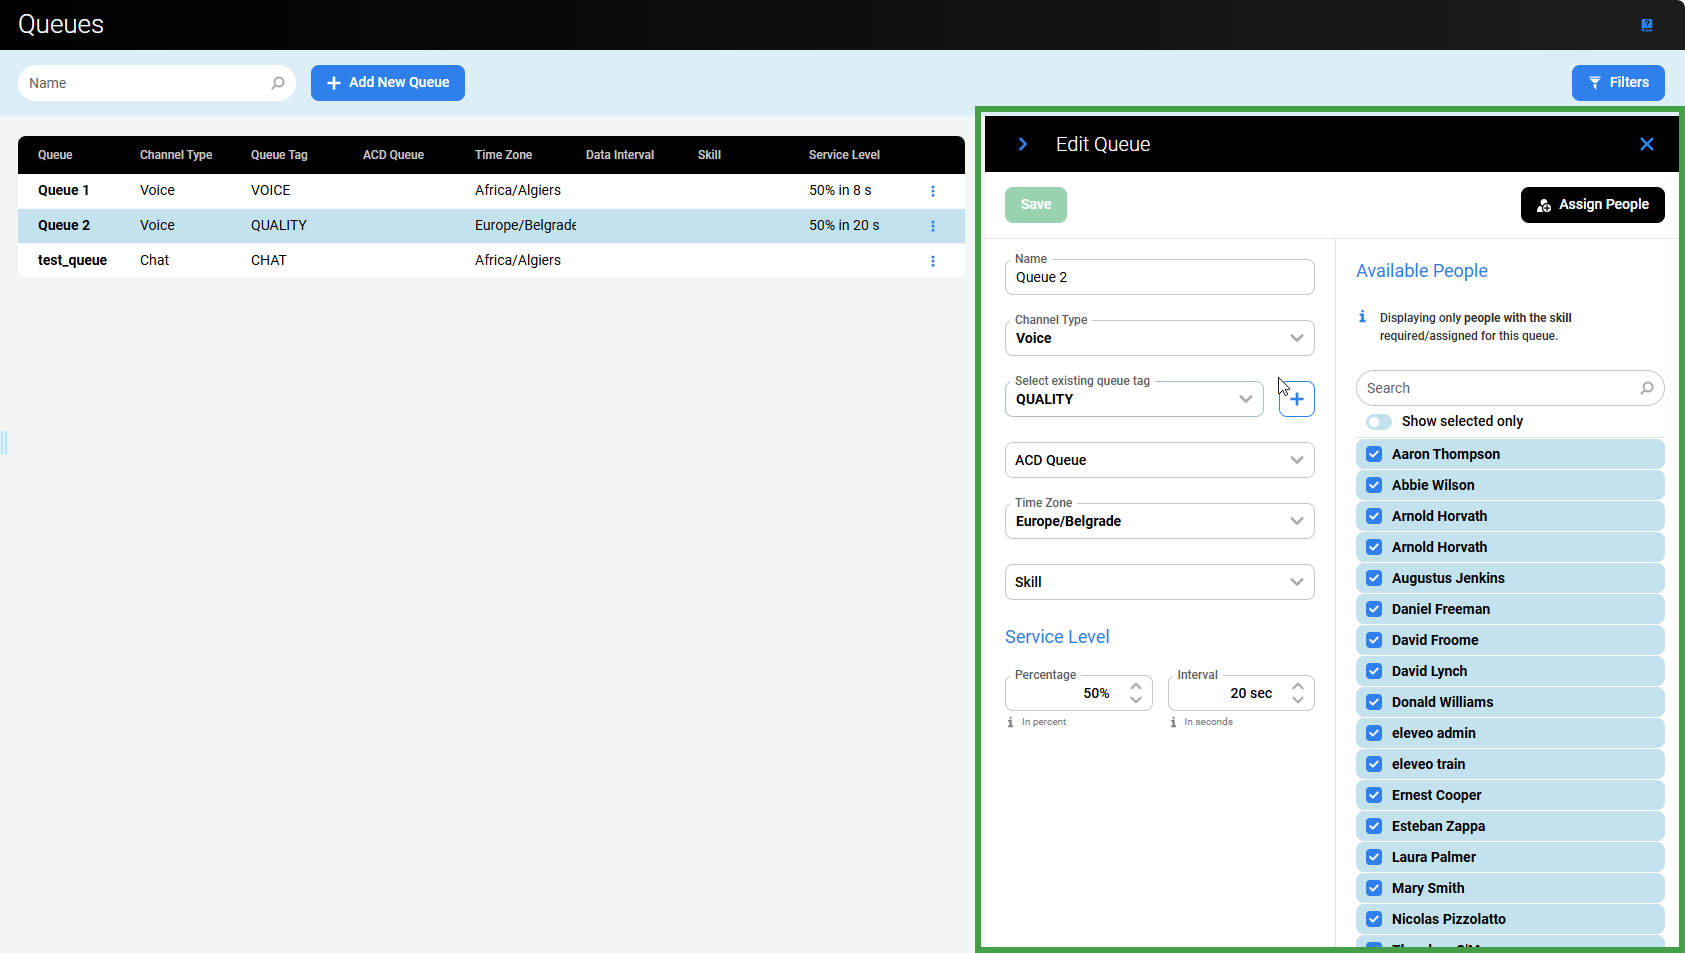Open the three-dot menu for Queue 2
Screen dimensions: 1685x953
tap(933, 226)
